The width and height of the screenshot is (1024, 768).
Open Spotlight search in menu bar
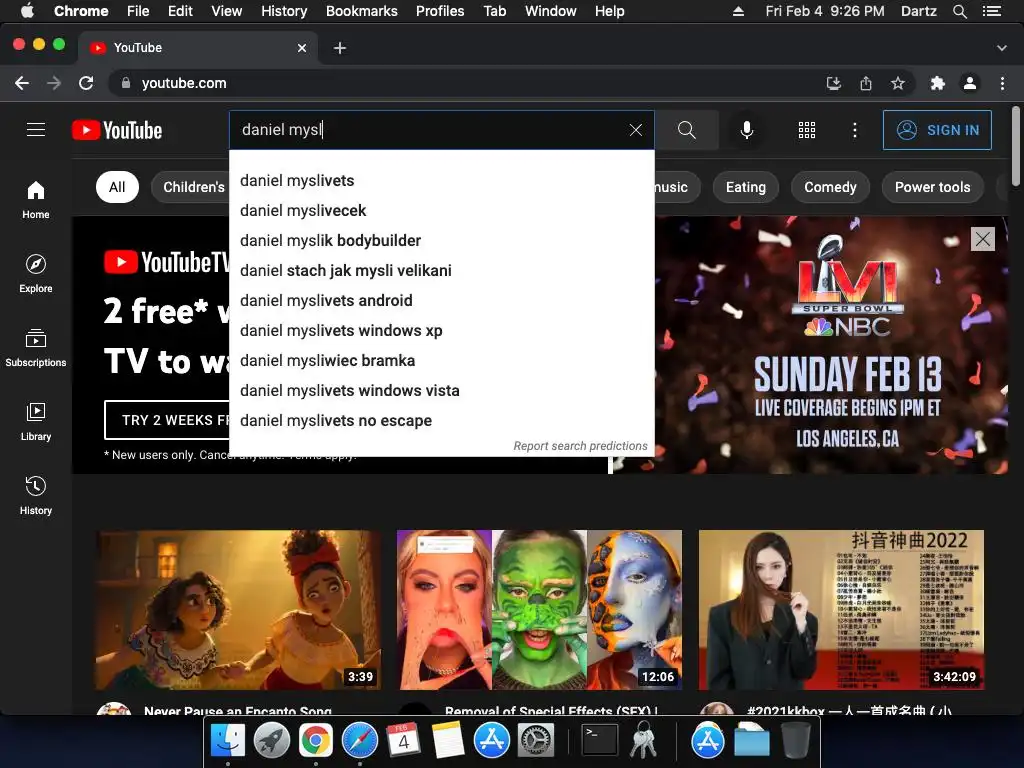click(959, 11)
